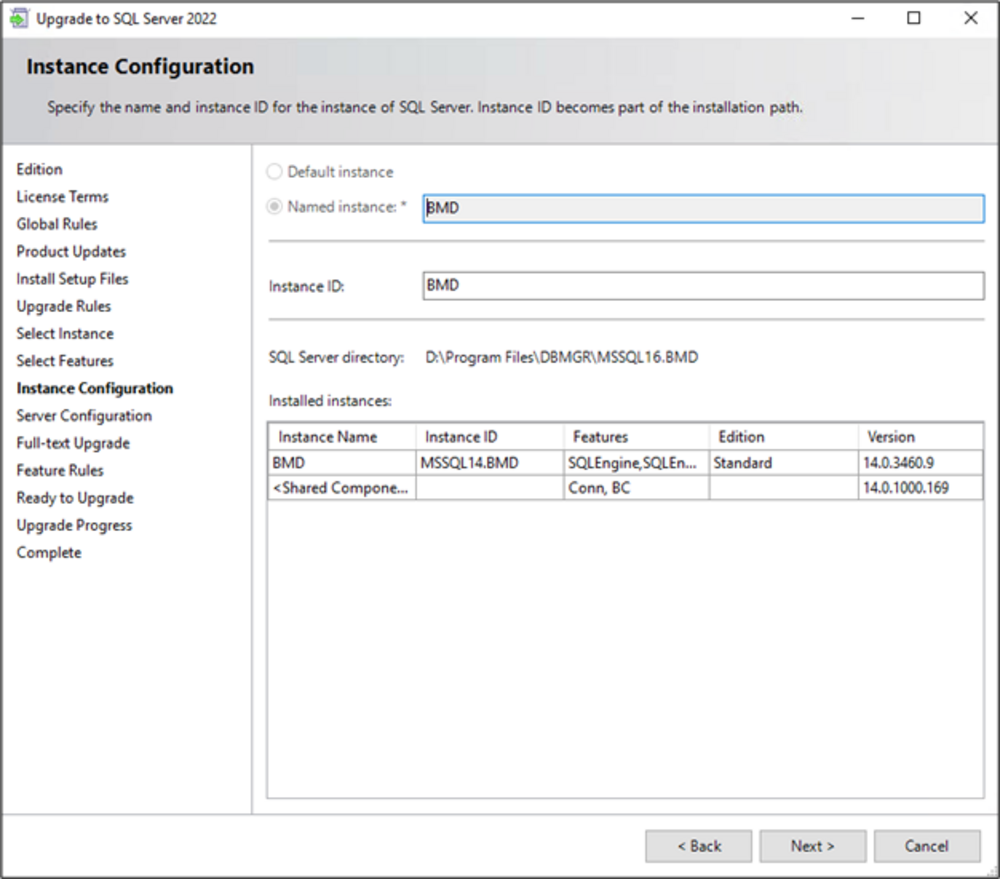Select the License Terms step in sidebar
Image resolution: width=1000 pixels, height=879 pixels.
pyautogui.click(x=62, y=197)
